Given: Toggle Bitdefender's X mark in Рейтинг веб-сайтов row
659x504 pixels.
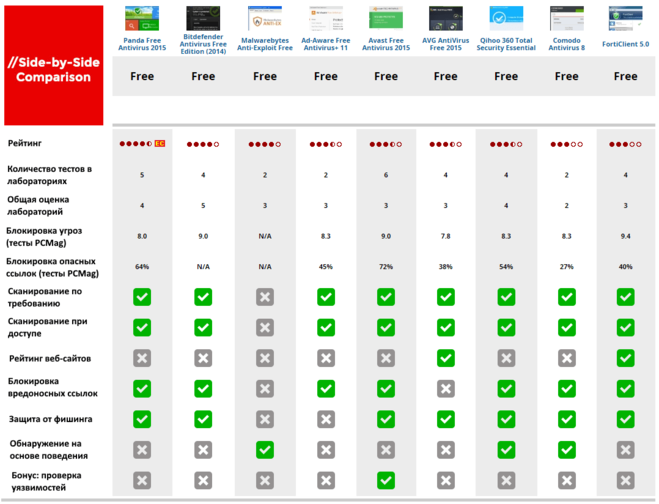Looking at the screenshot, I should click(x=203, y=358).
